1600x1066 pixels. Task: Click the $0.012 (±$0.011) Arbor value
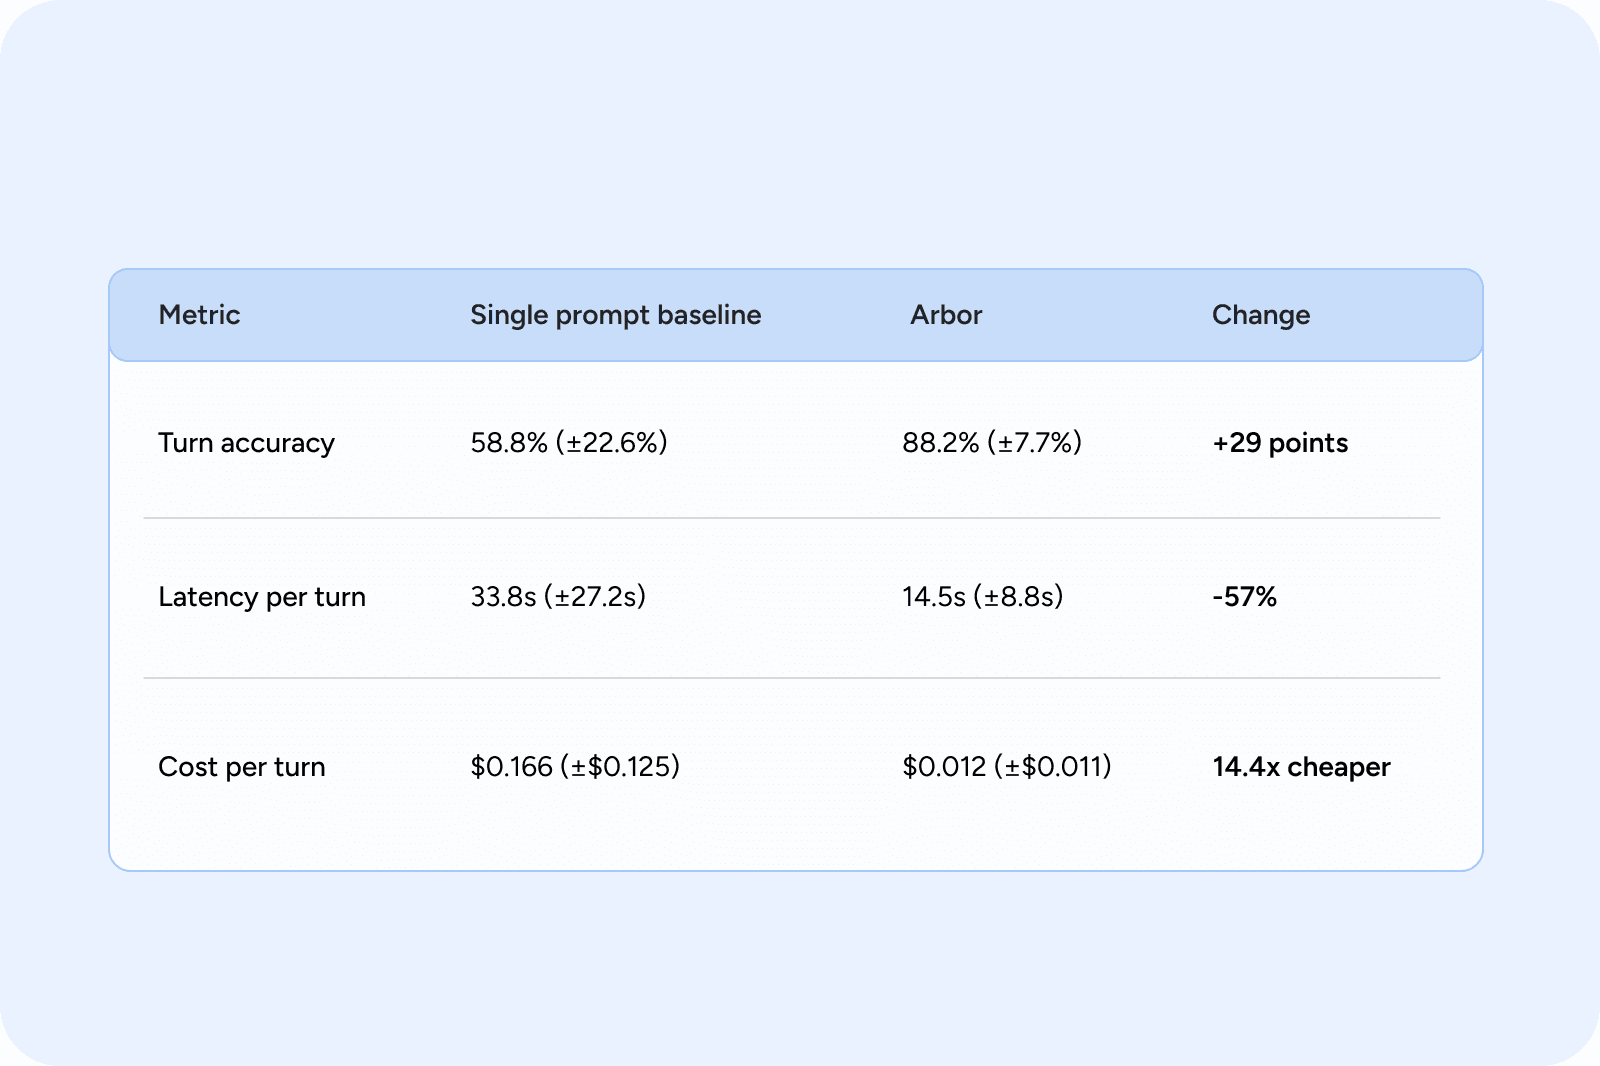(x=1007, y=767)
